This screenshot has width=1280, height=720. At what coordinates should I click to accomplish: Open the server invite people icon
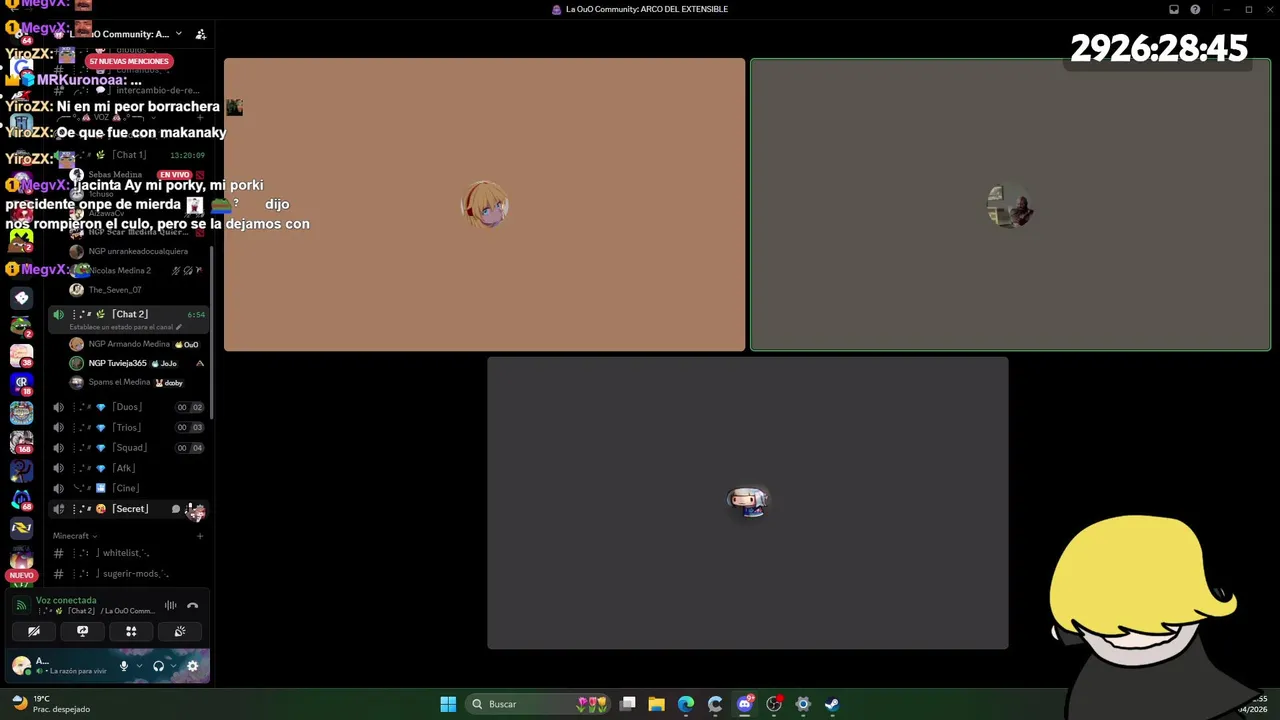click(x=200, y=34)
